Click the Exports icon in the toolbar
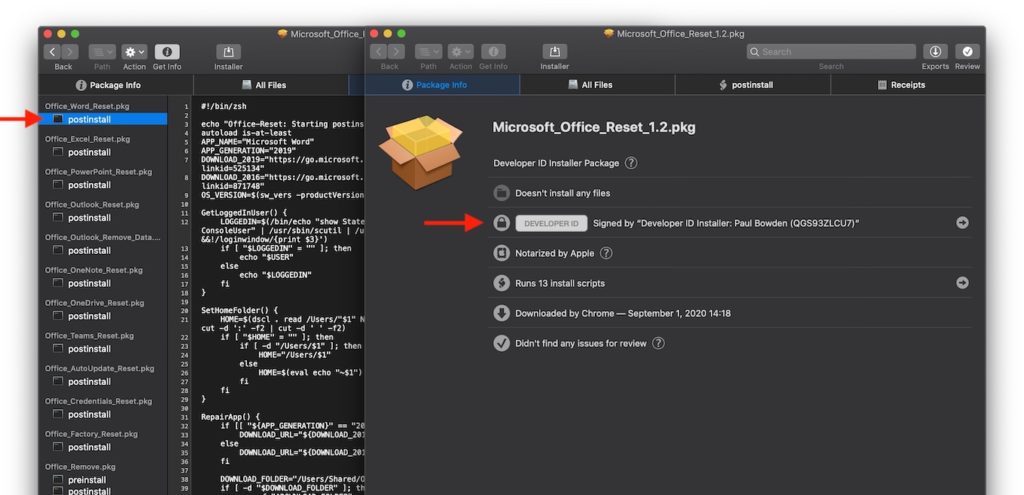This screenshot has height=495, width=1024. coord(935,52)
